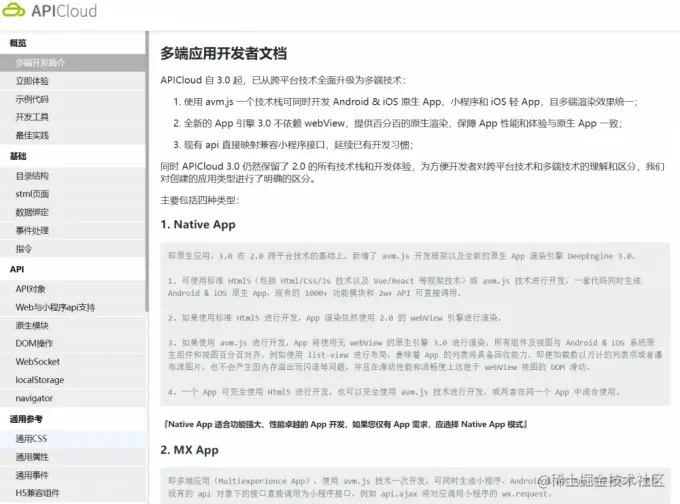
Task: Click list item about avm.js 技术栈
Action: coord(405,102)
